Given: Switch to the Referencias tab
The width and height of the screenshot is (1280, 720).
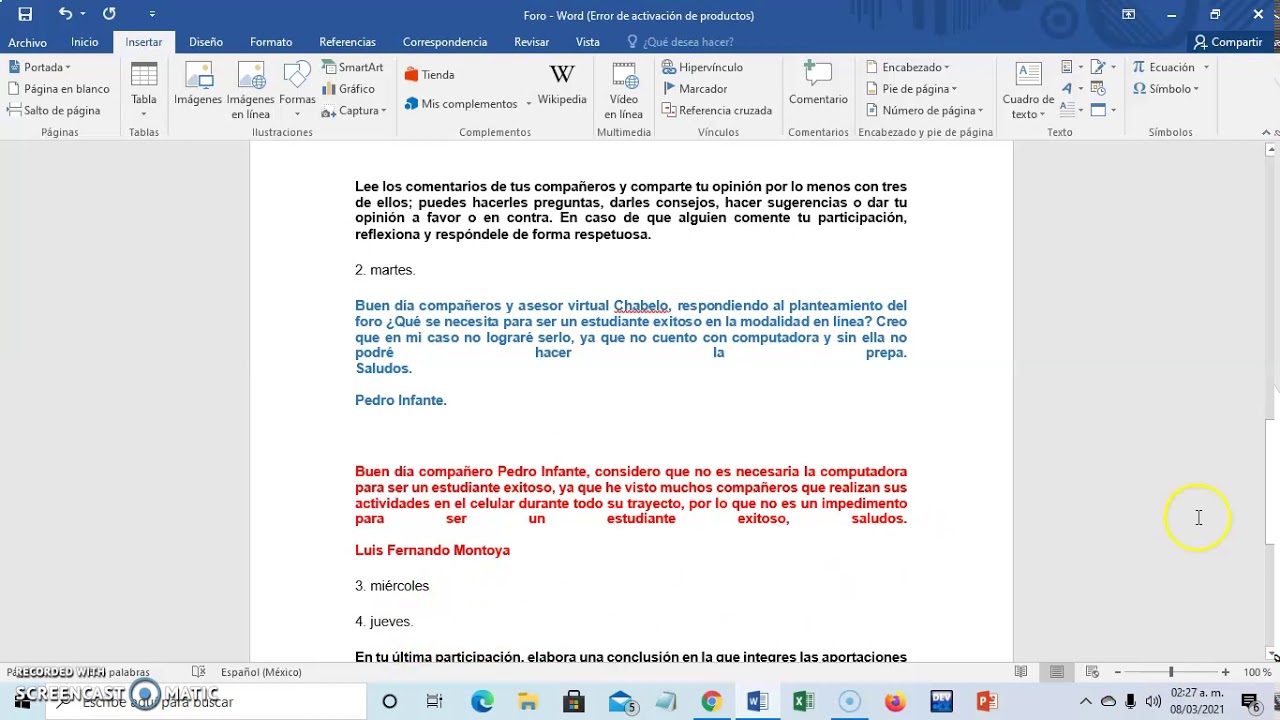Looking at the screenshot, I should click(x=347, y=42).
